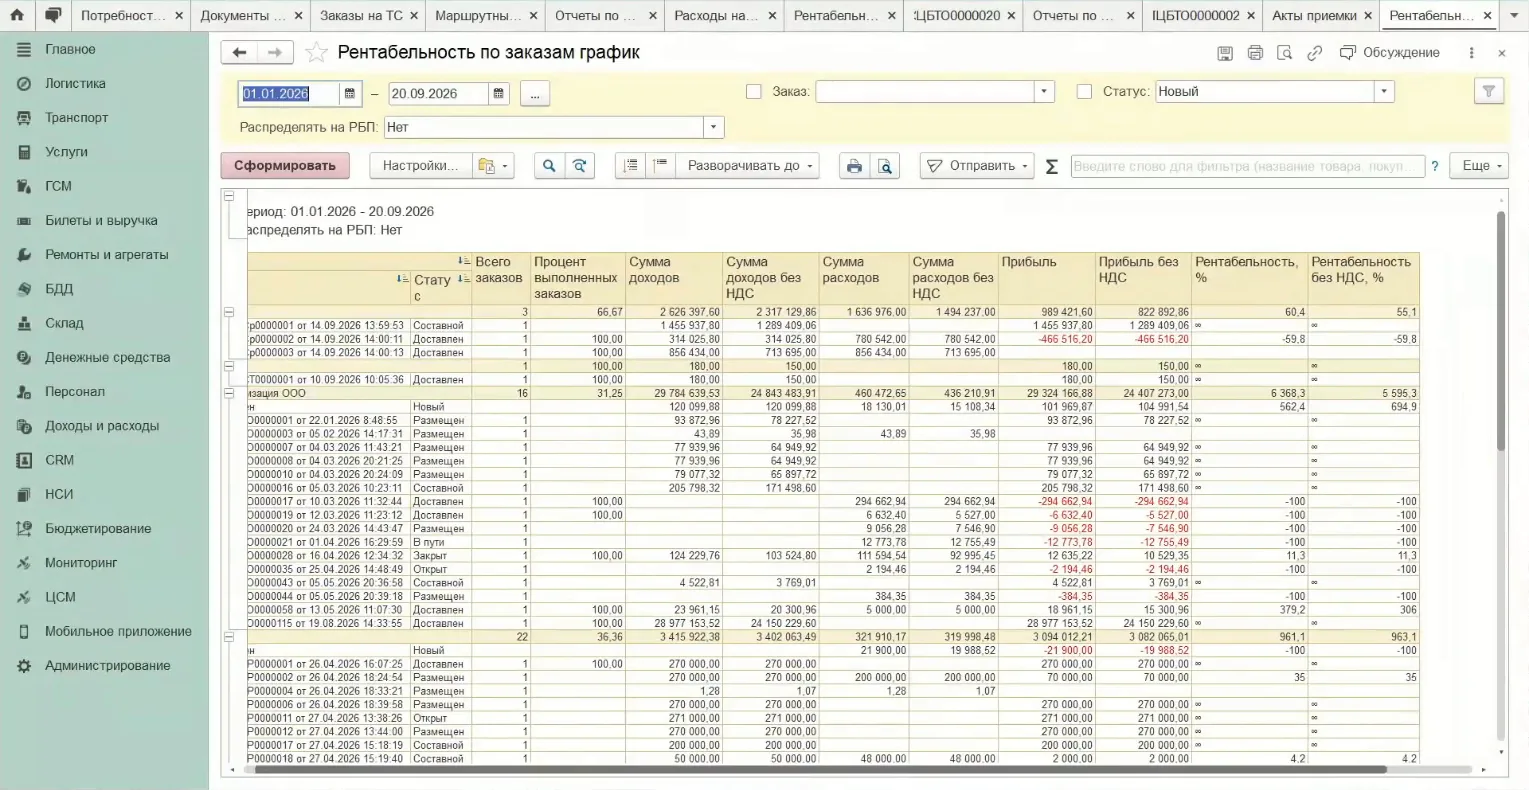The height and width of the screenshot is (790, 1529).
Task: Open the question mark help next to the filter field
Action: click(1435, 166)
